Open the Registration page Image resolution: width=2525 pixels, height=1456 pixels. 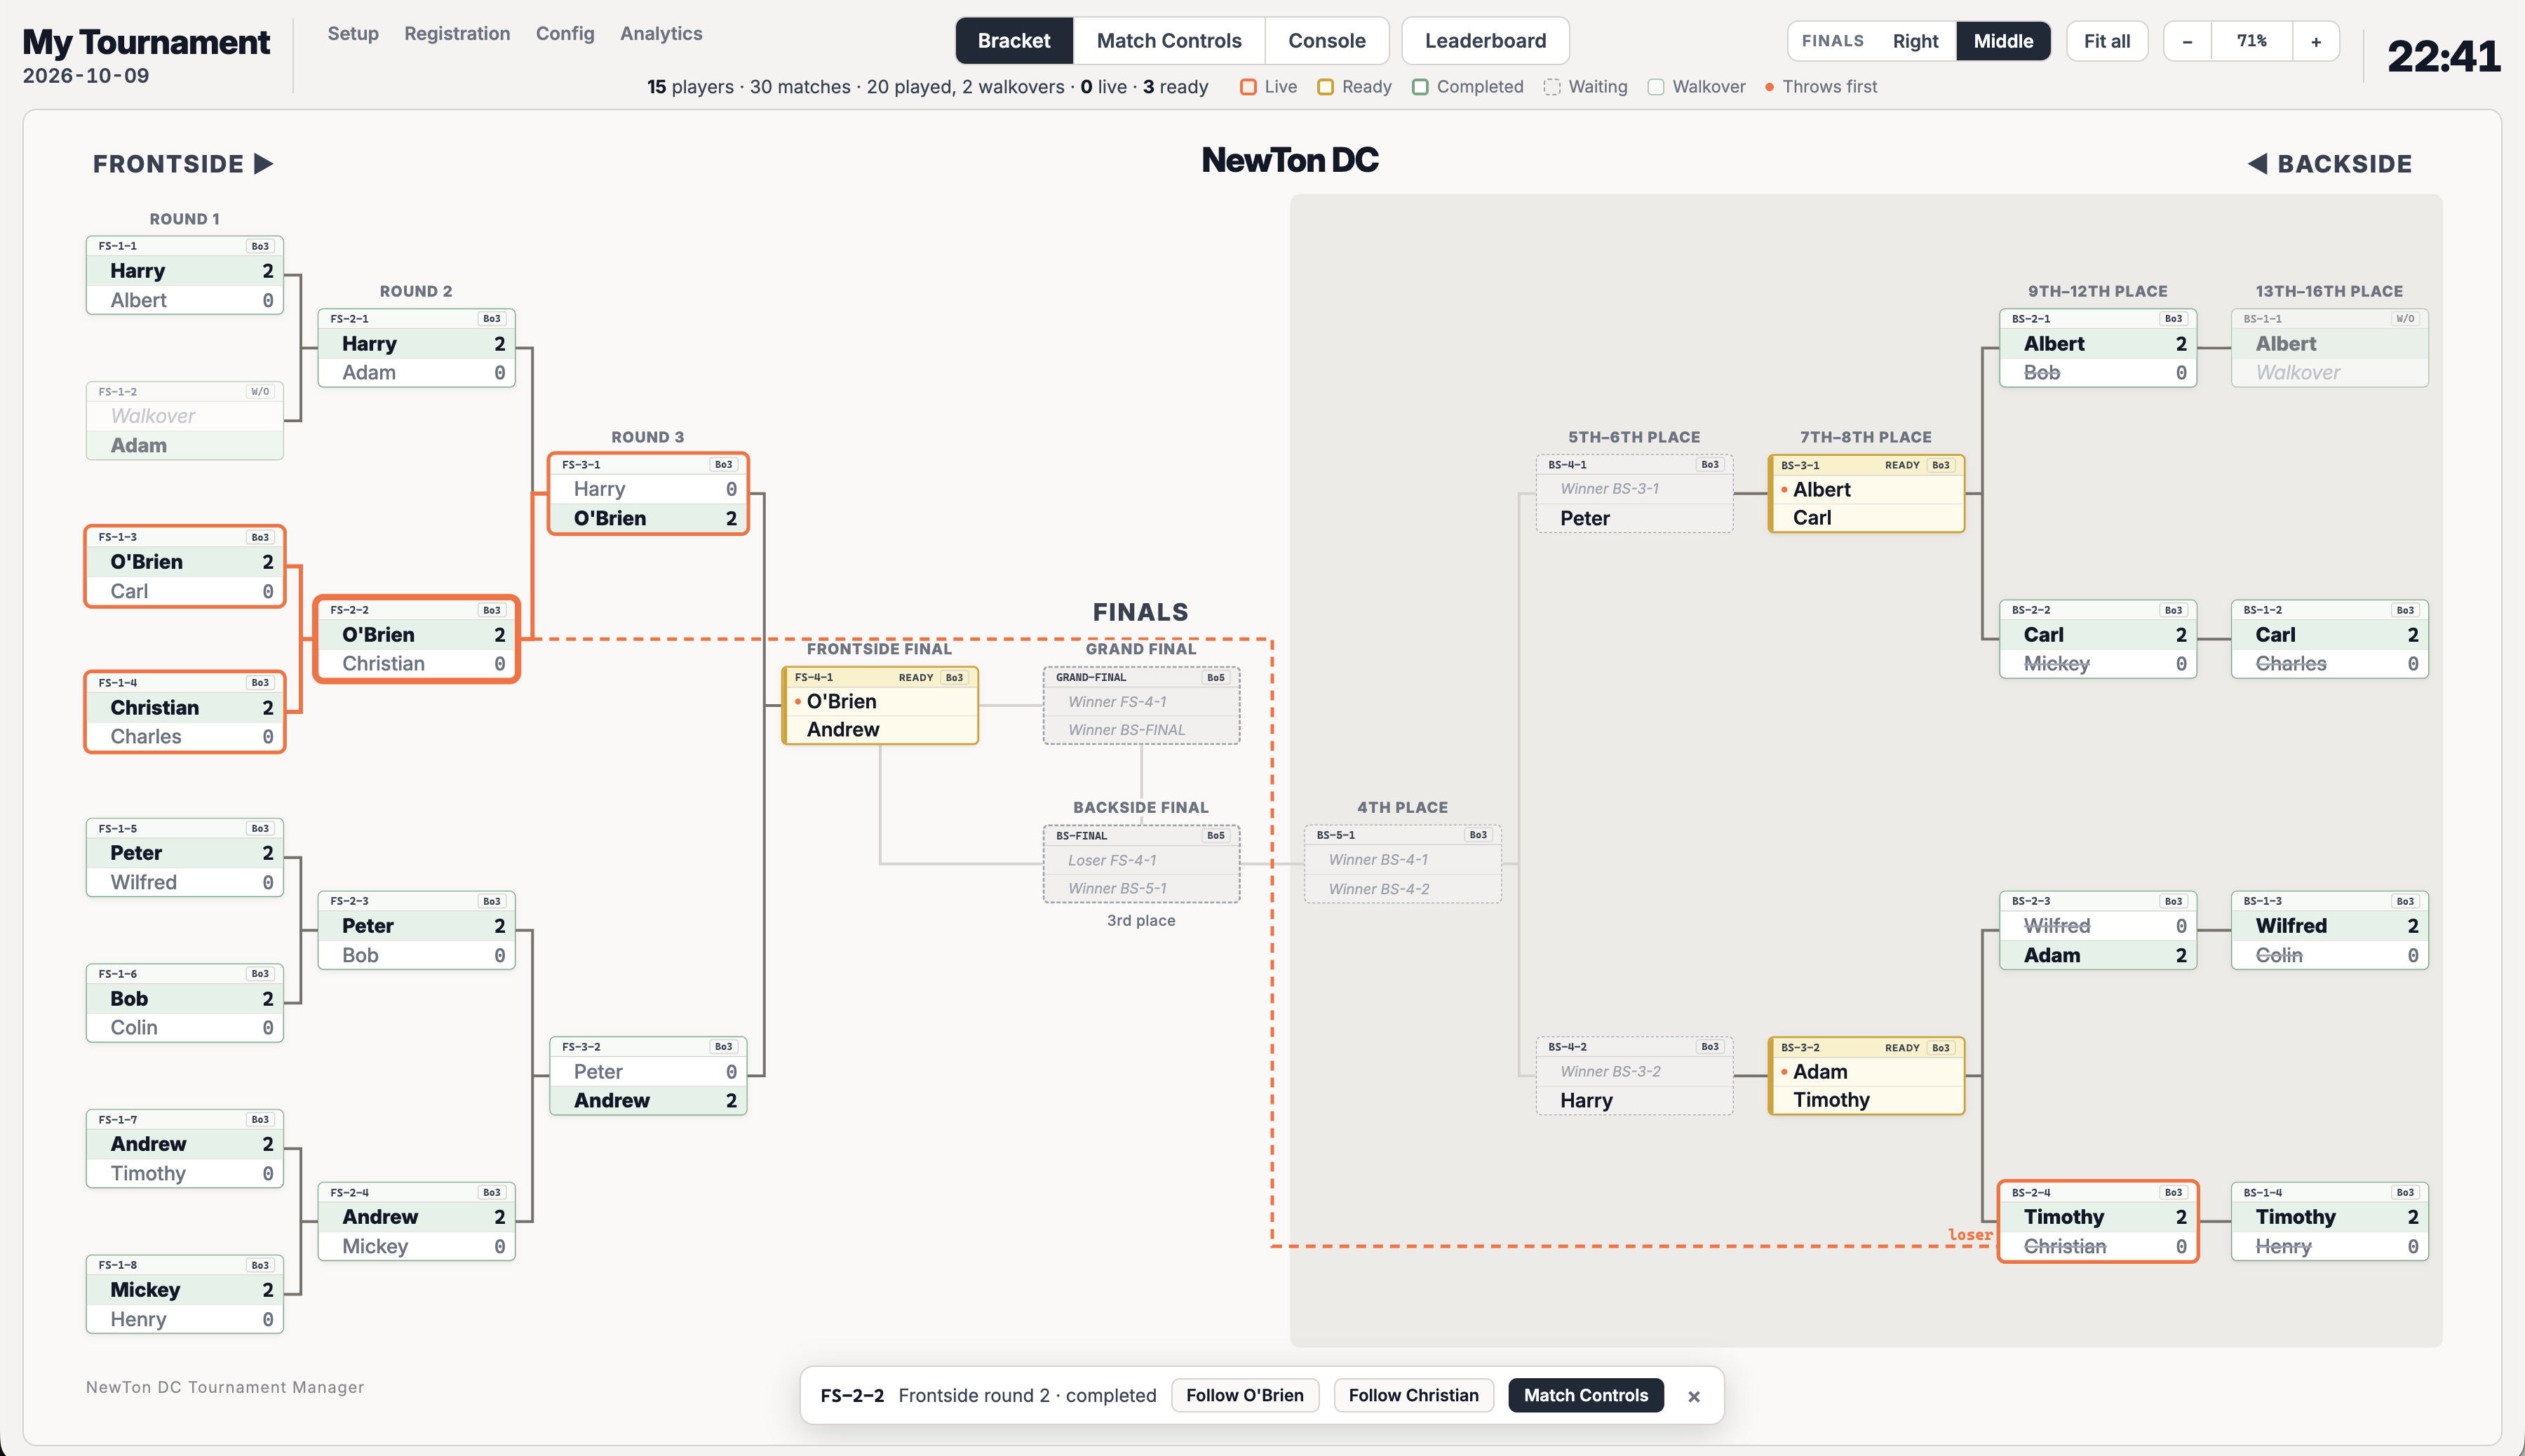click(x=457, y=33)
